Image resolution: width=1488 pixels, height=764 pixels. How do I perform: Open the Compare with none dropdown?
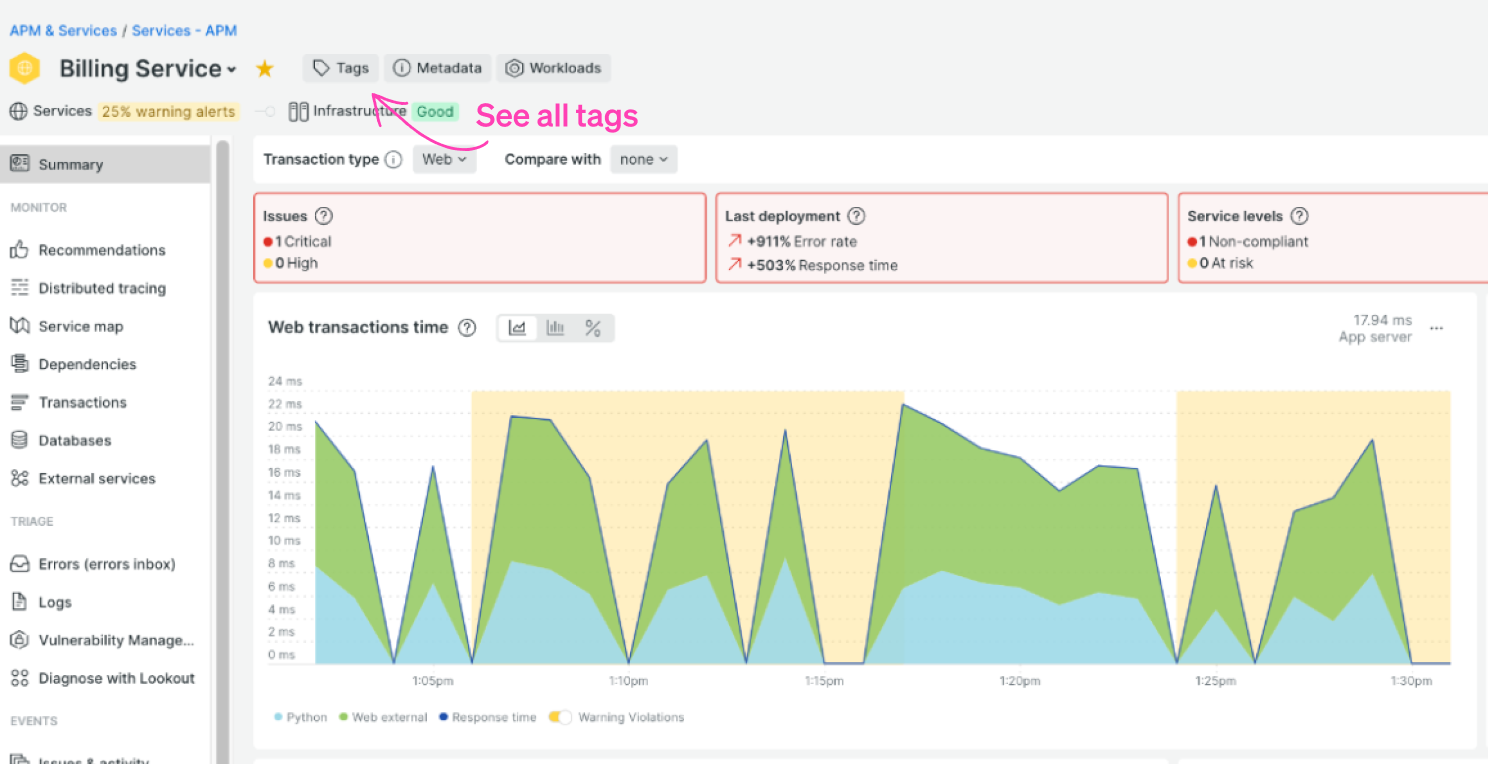click(x=643, y=160)
